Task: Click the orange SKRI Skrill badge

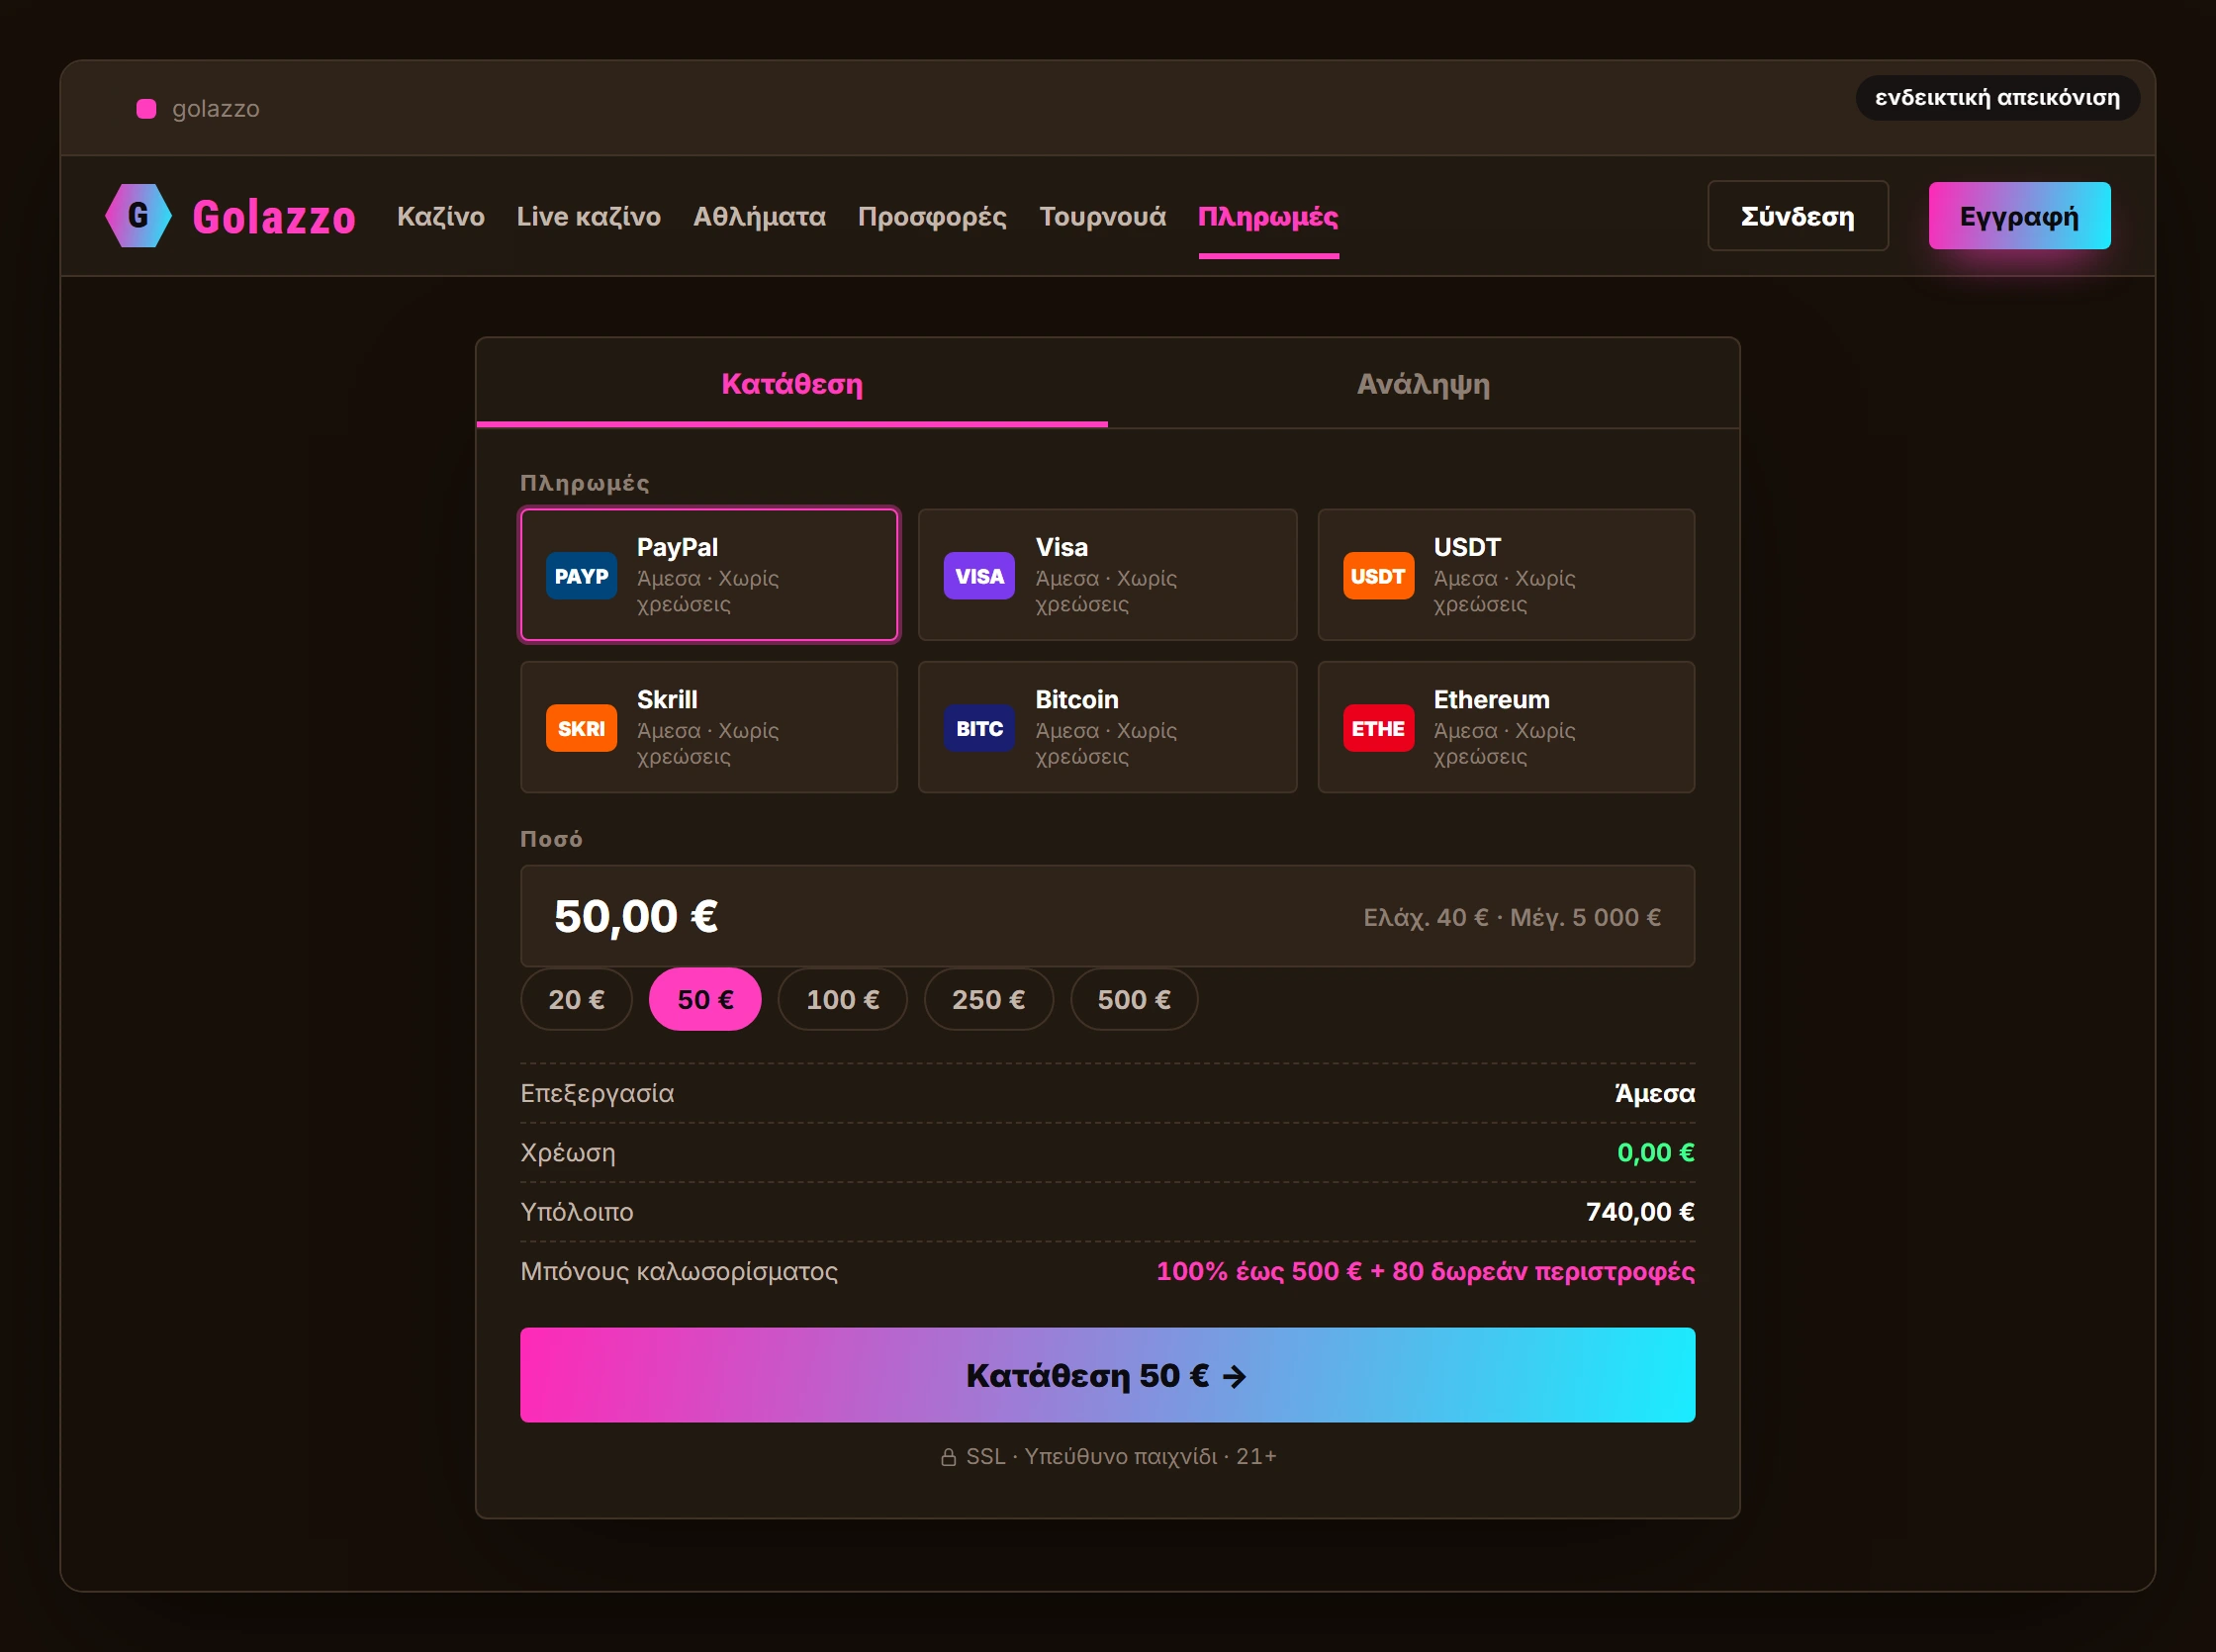Action: pyautogui.click(x=581, y=728)
